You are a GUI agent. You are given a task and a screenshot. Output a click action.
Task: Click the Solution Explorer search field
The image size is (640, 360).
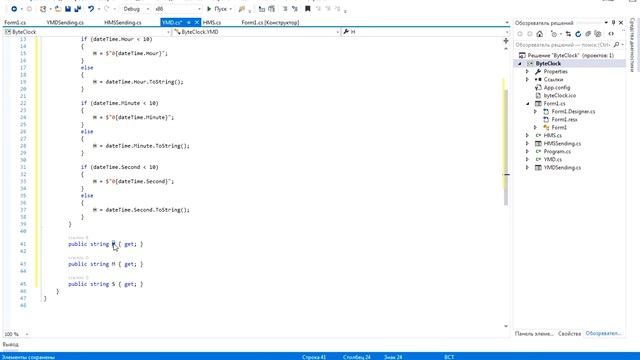click(563, 44)
